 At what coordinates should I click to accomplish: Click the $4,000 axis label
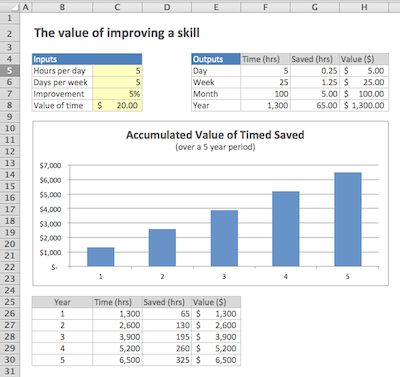(x=50, y=209)
